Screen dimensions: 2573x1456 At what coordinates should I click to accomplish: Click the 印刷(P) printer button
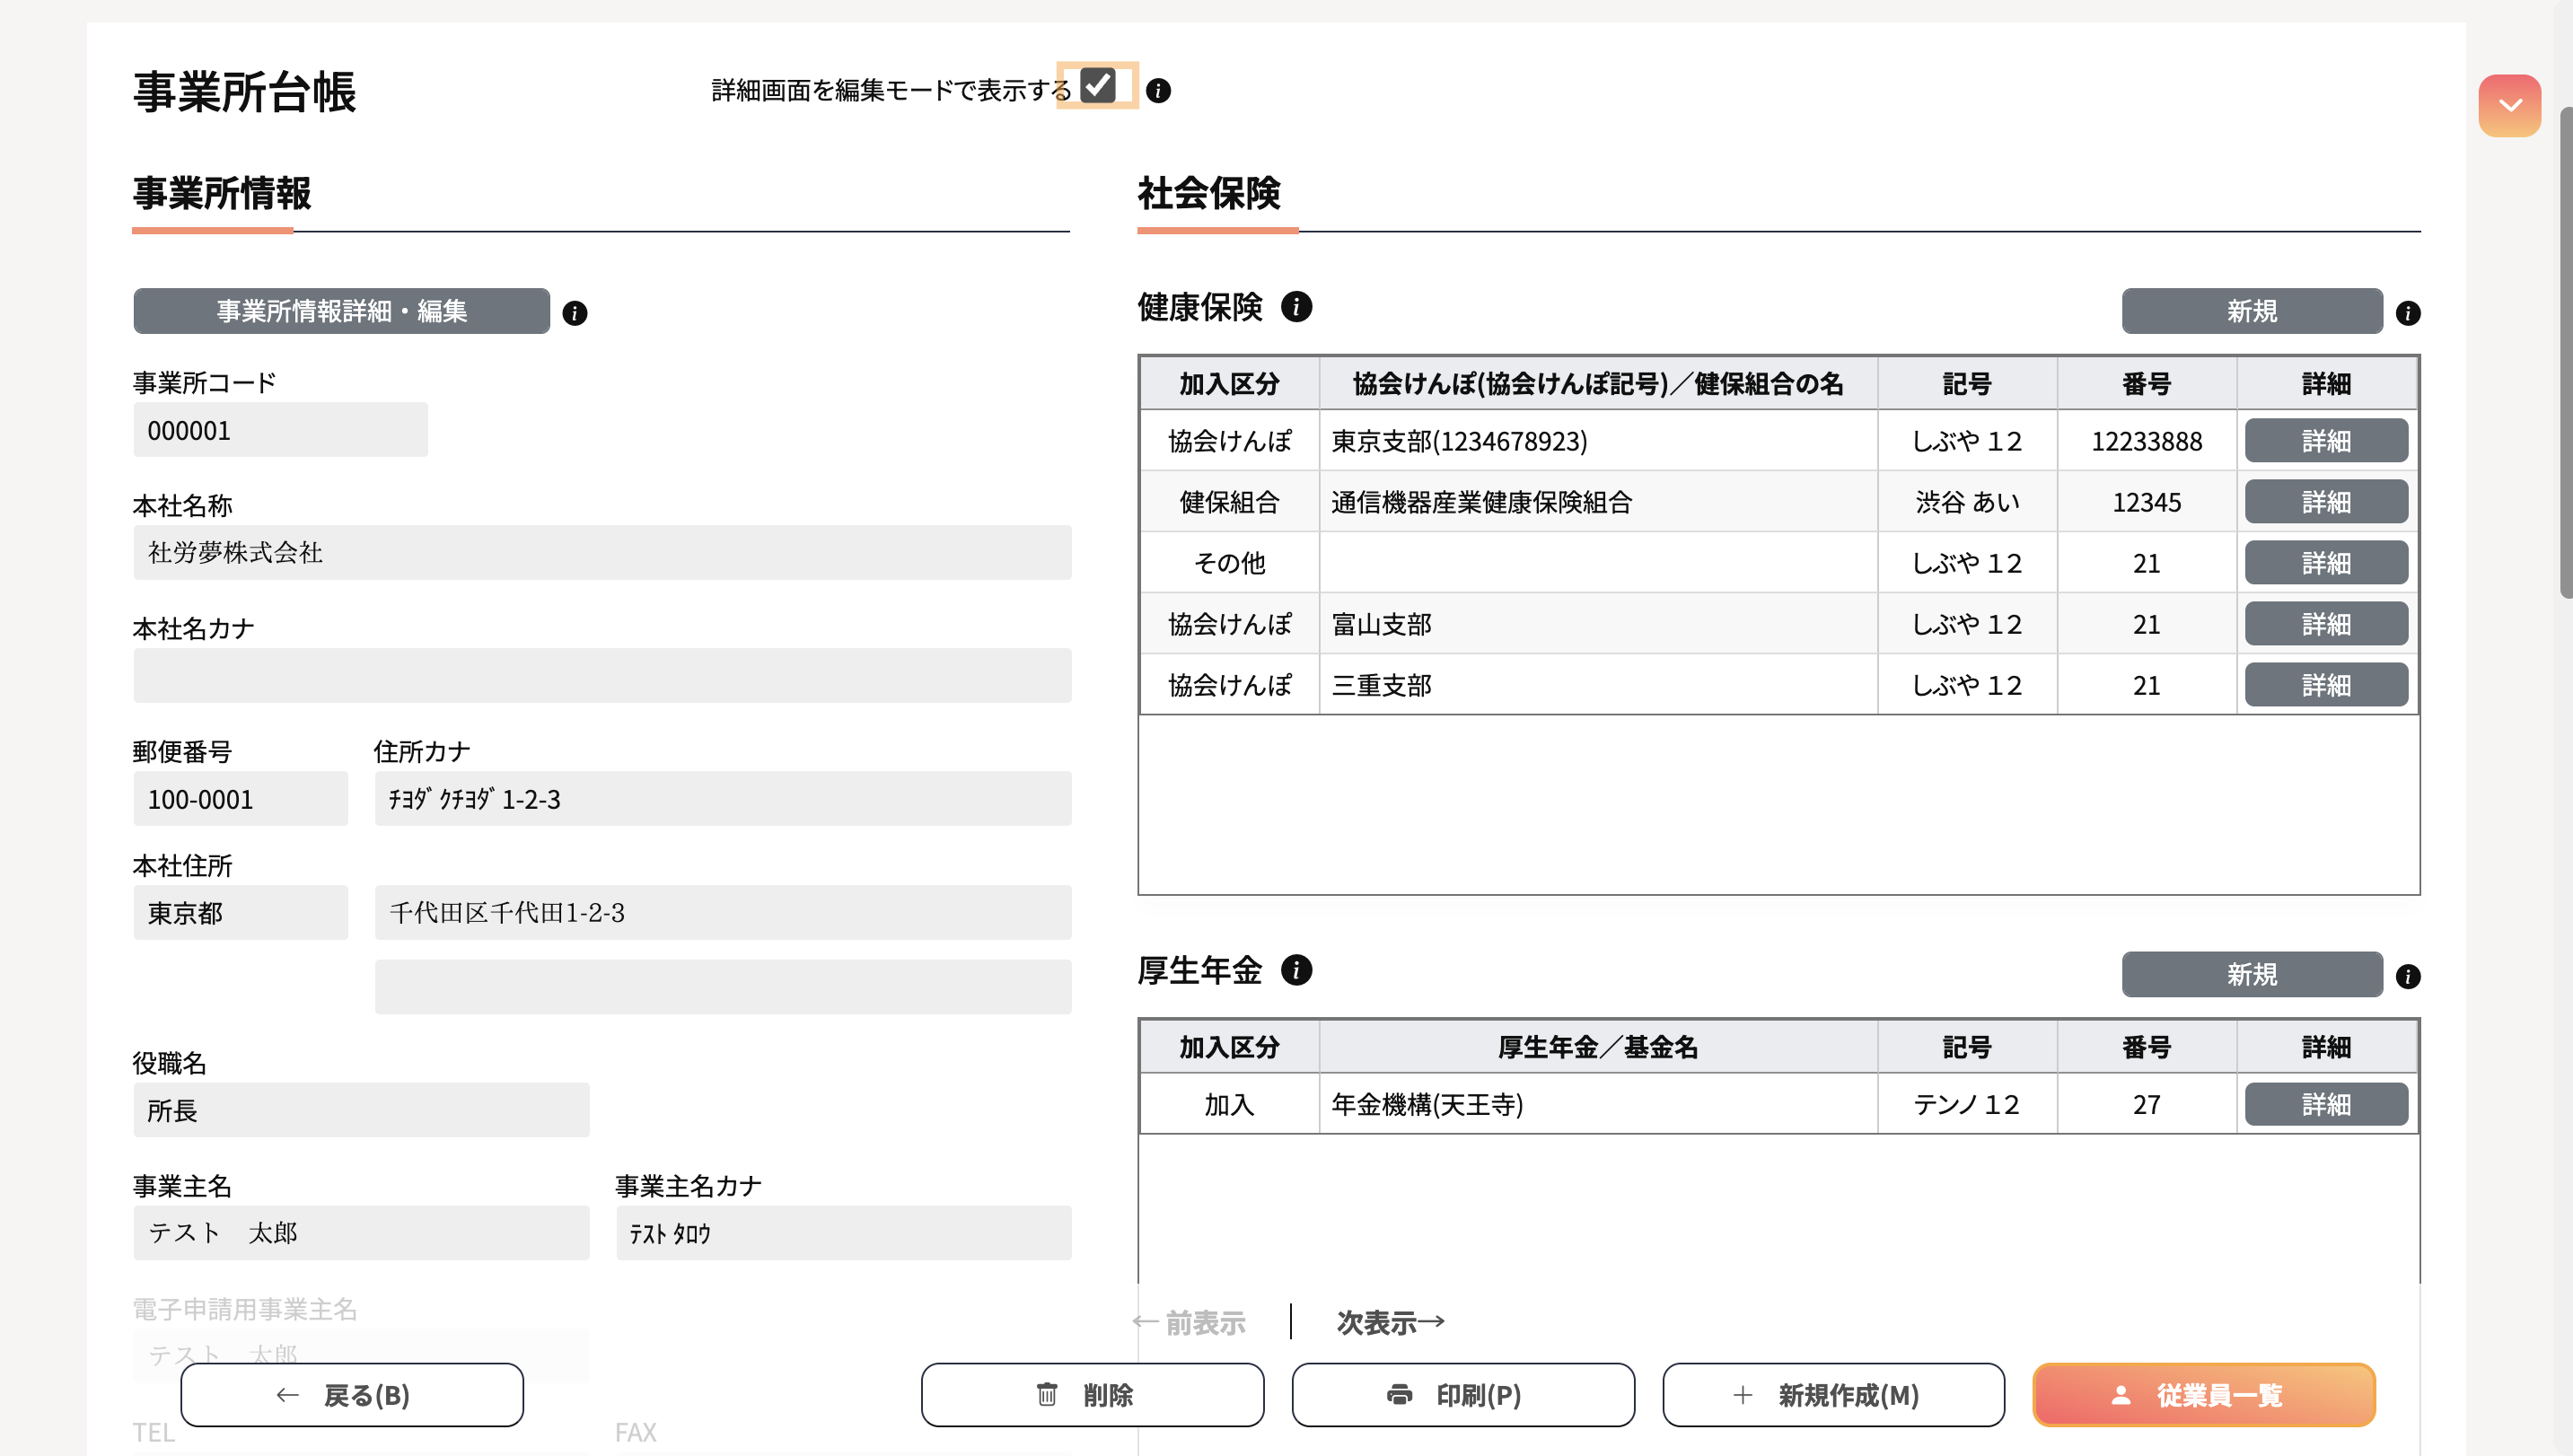coord(1463,1395)
